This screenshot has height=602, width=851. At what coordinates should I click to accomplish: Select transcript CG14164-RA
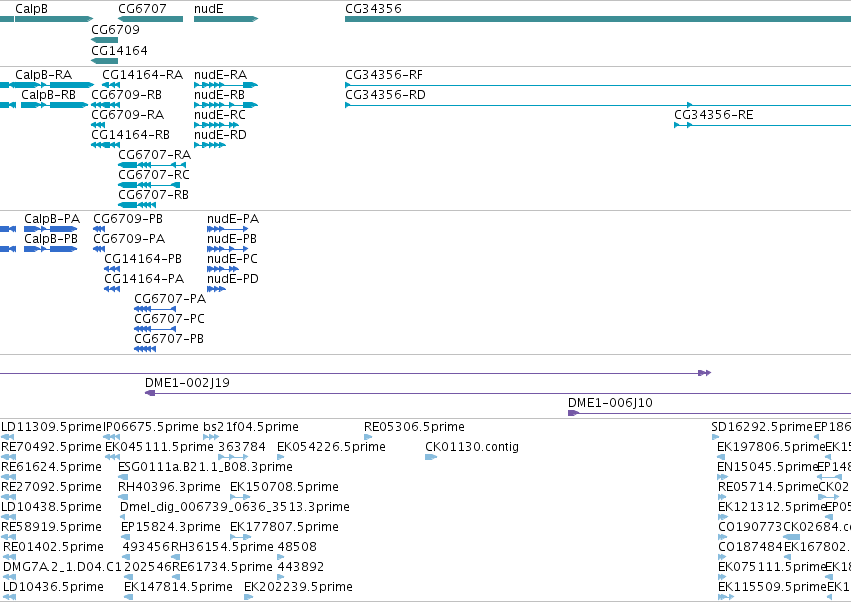(111, 85)
